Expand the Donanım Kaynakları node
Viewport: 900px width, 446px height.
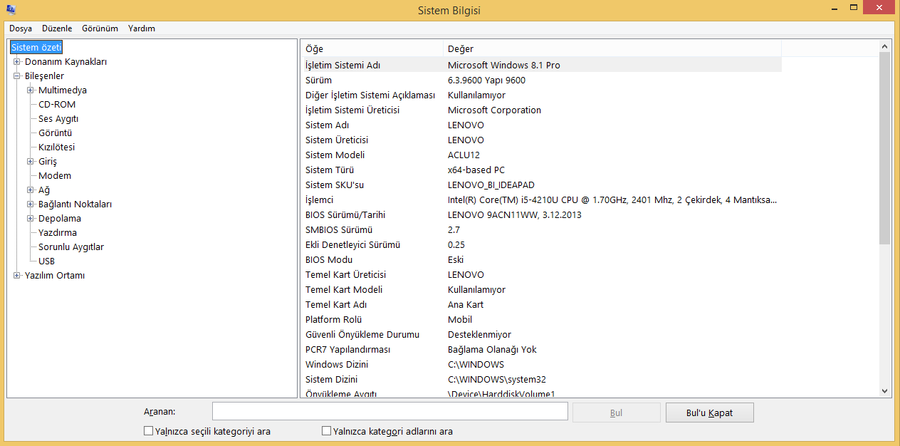click(17, 62)
